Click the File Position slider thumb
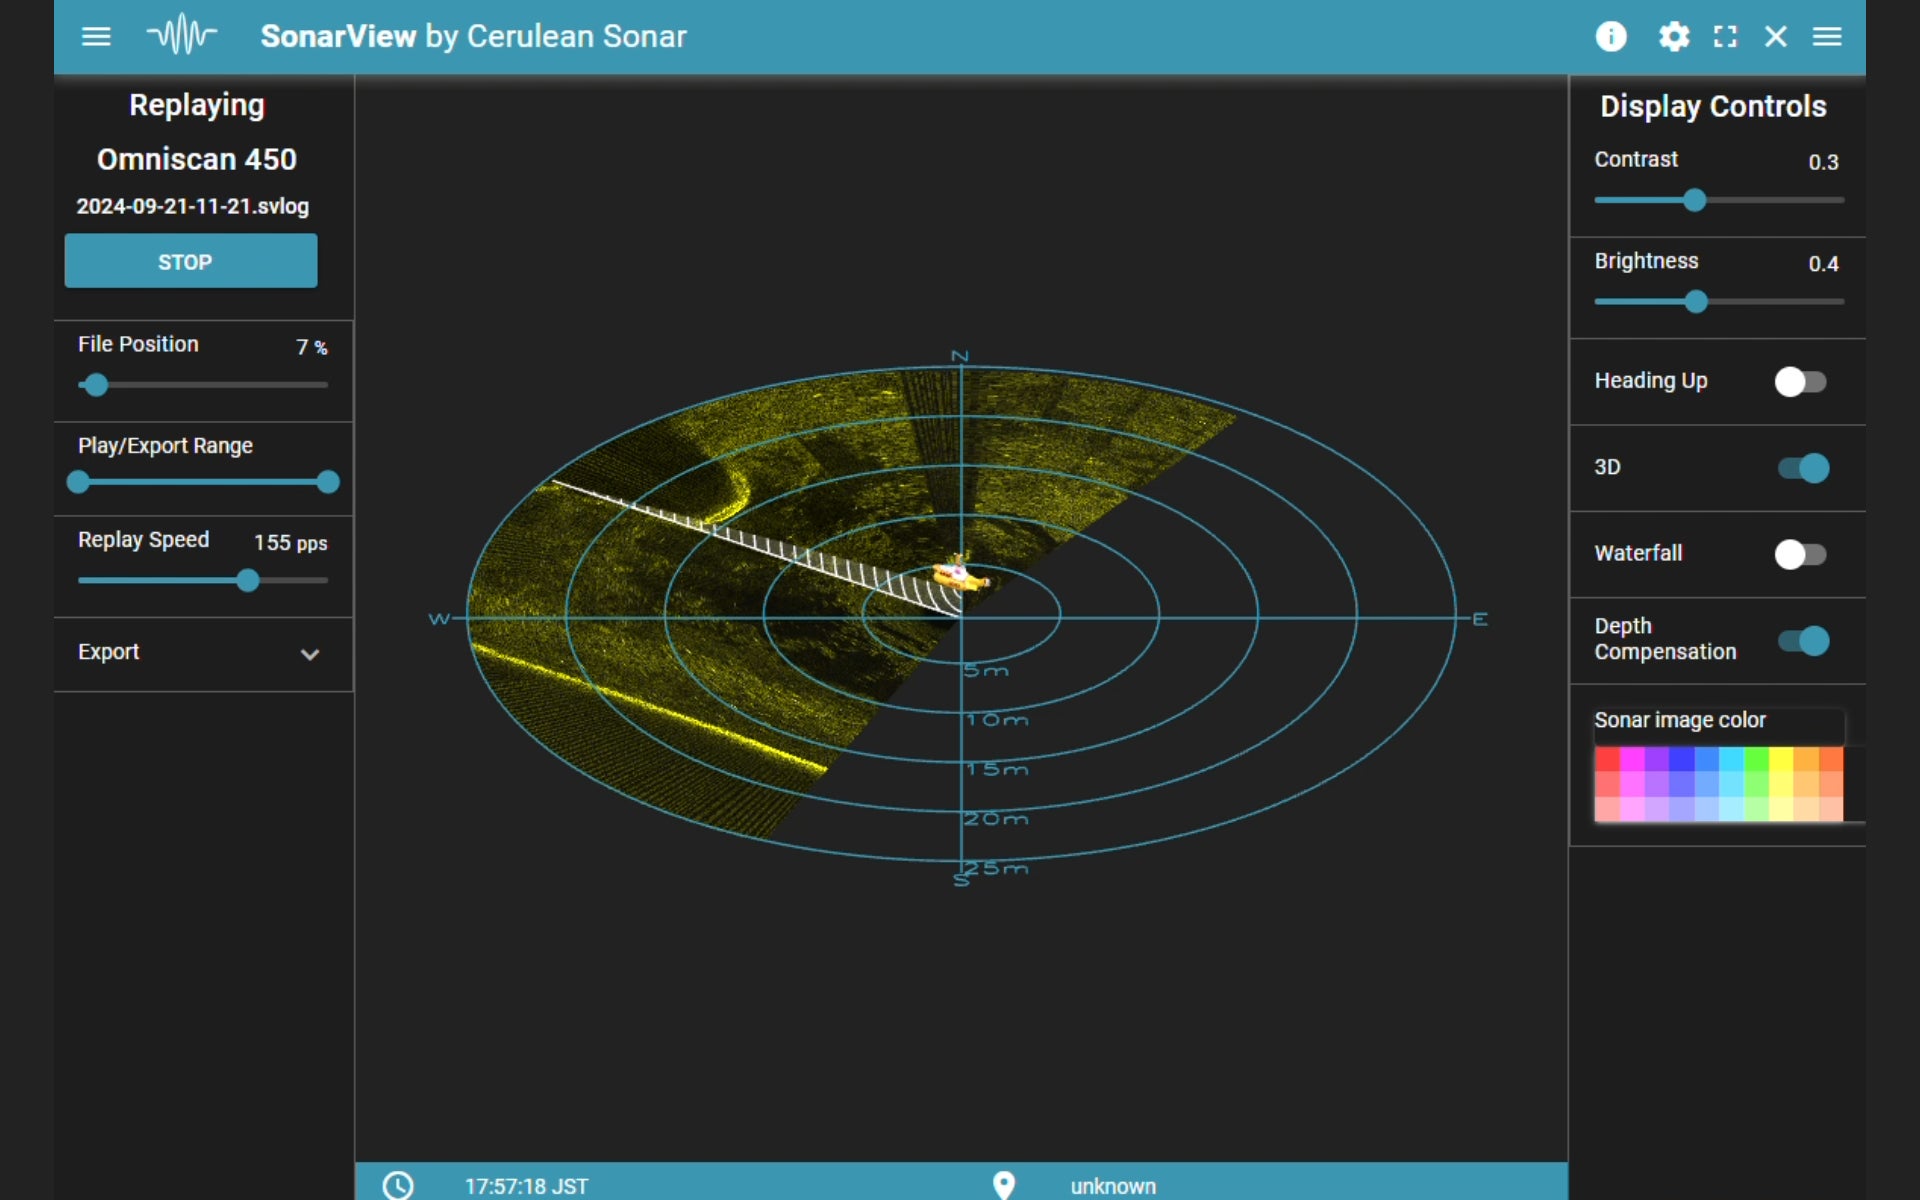The width and height of the screenshot is (1920, 1200). click(x=96, y=385)
